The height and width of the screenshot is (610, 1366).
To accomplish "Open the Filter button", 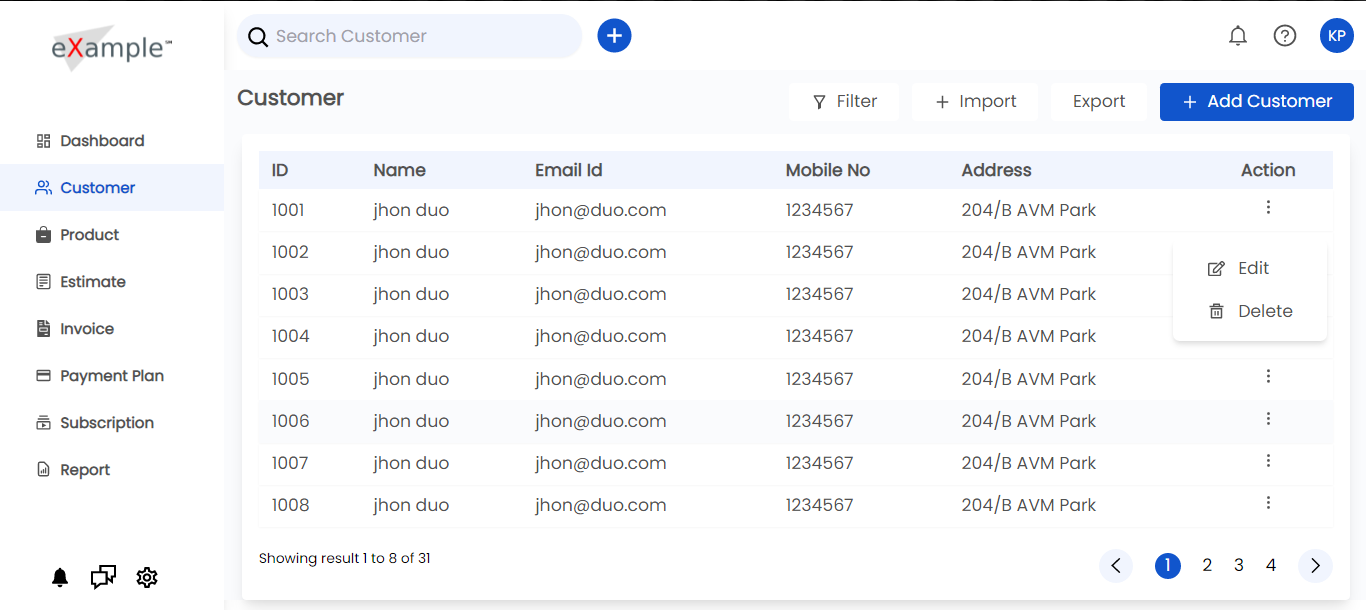I will pyautogui.click(x=844, y=101).
